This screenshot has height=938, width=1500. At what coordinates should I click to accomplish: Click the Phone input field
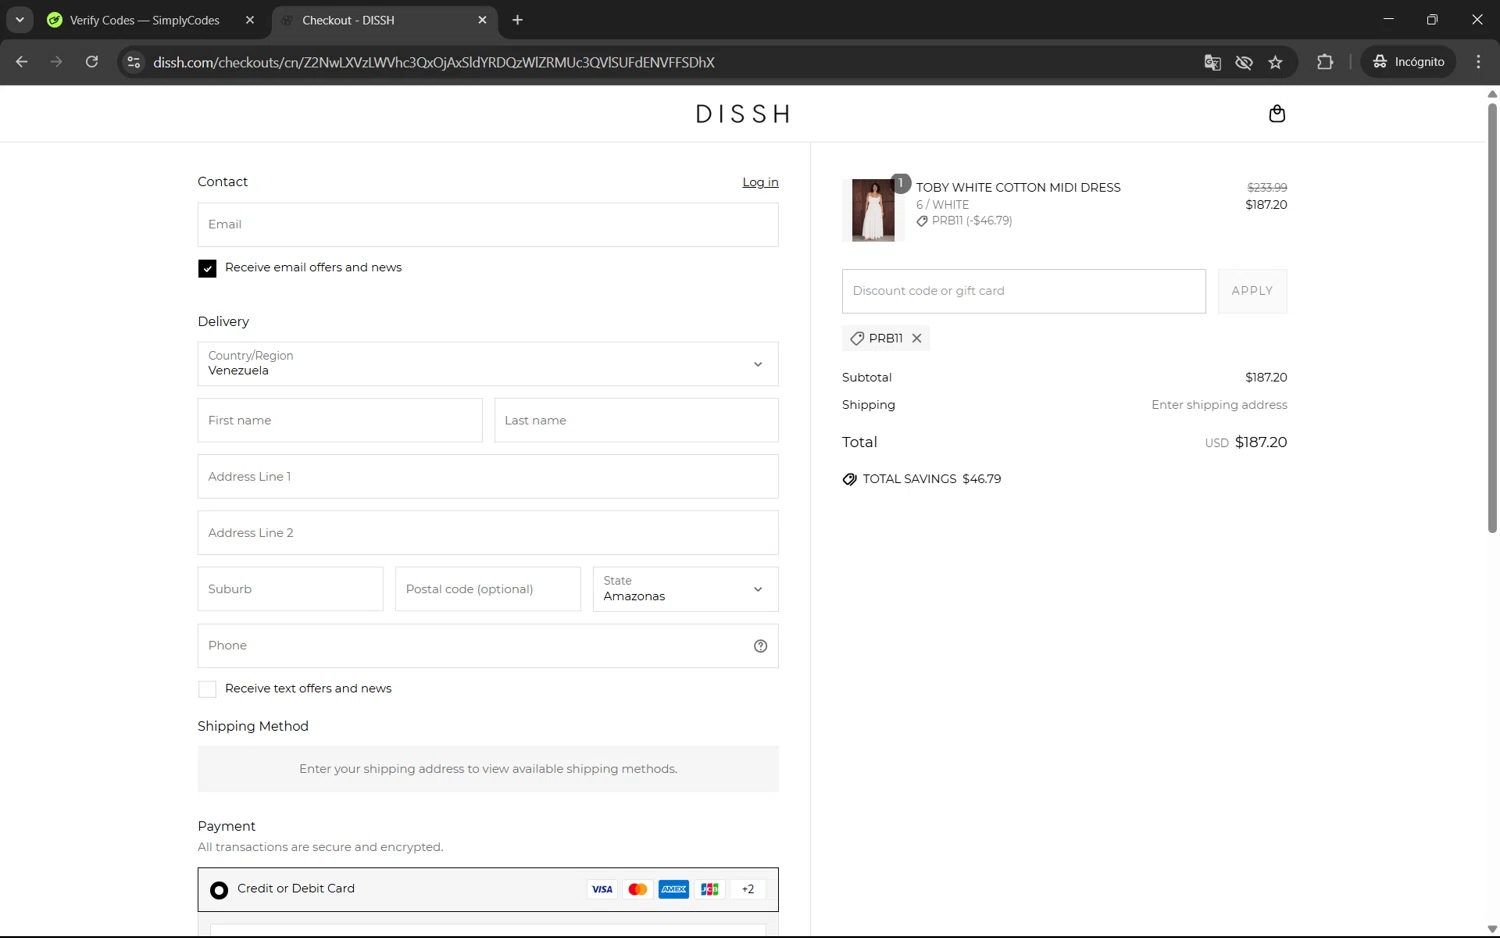[x=488, y=646]
